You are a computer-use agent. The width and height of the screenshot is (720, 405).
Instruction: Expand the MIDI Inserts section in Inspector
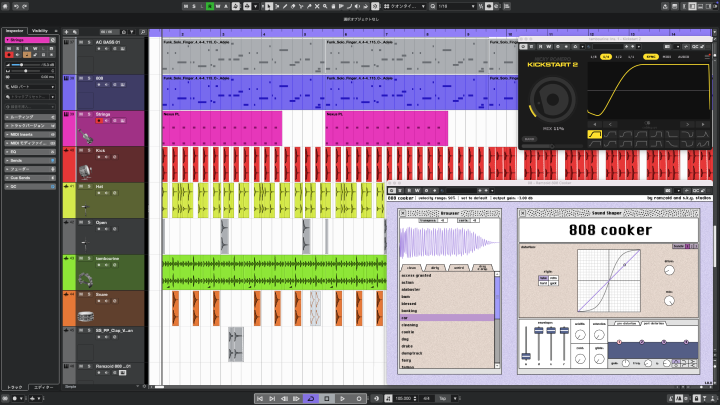[30, 135]
